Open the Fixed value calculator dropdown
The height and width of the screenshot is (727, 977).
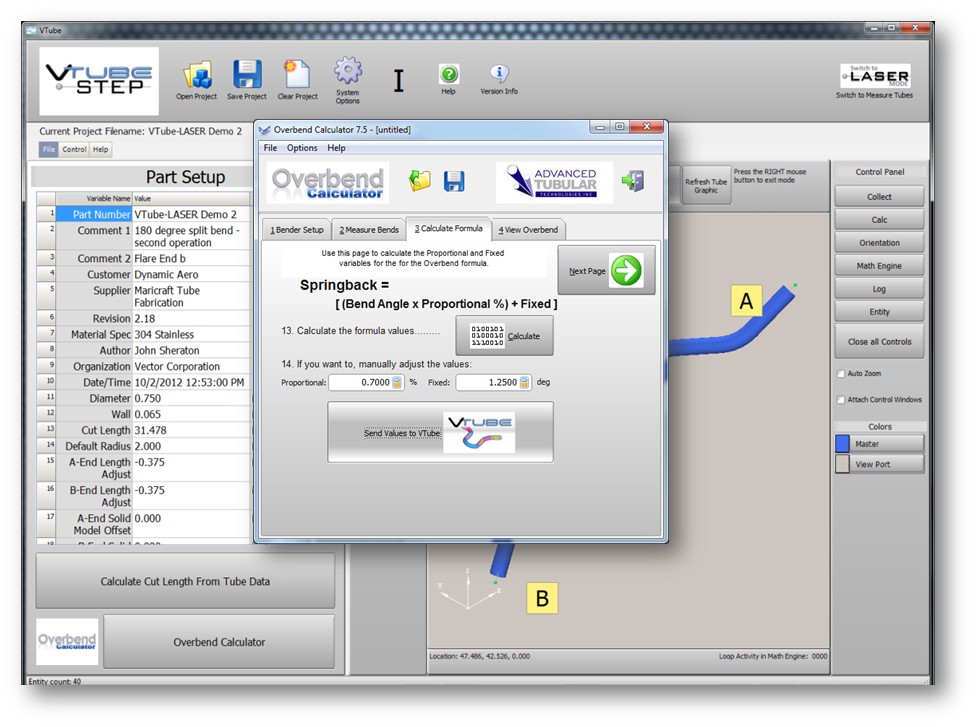(524, 382)
